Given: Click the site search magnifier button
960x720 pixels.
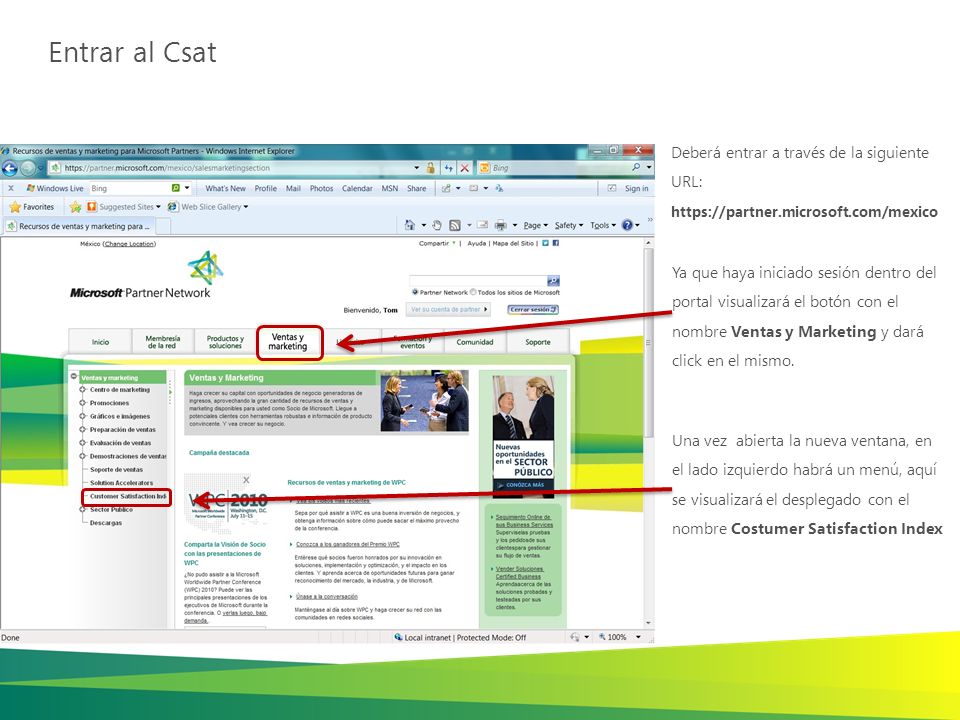Looking at the screenshot, I should coord(553,280).
